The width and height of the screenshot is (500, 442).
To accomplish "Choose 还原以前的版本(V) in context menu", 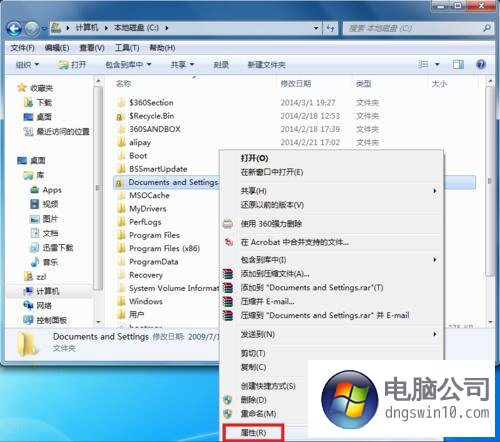I will coord(272,205).
